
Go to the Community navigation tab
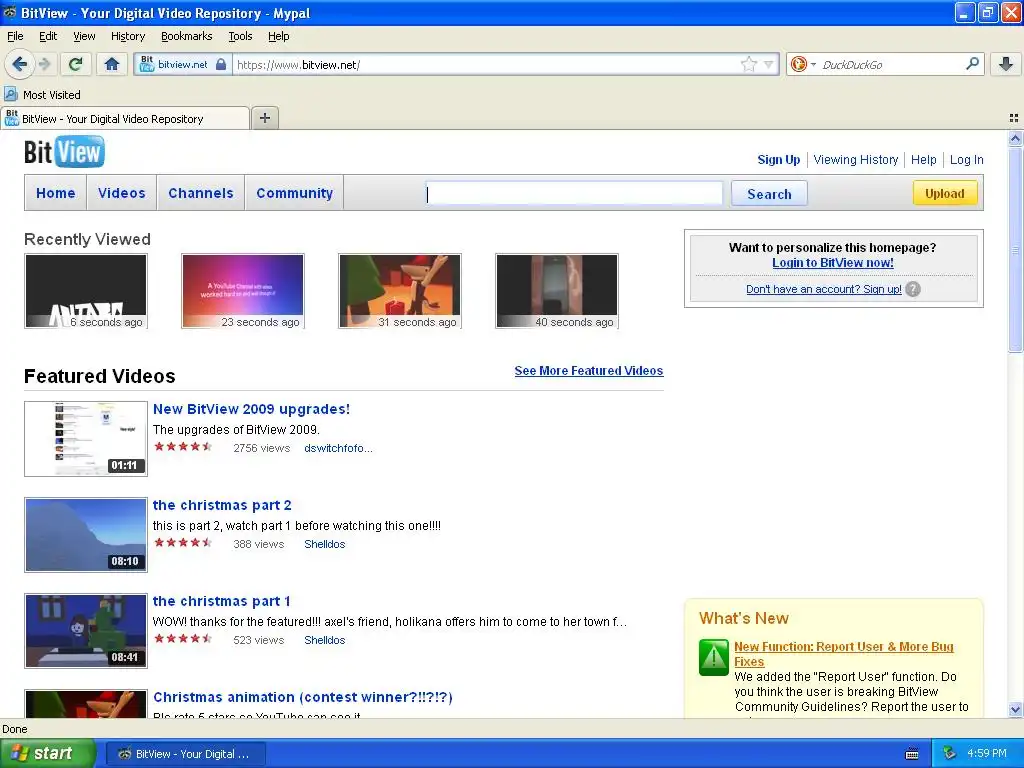[295, 193]
